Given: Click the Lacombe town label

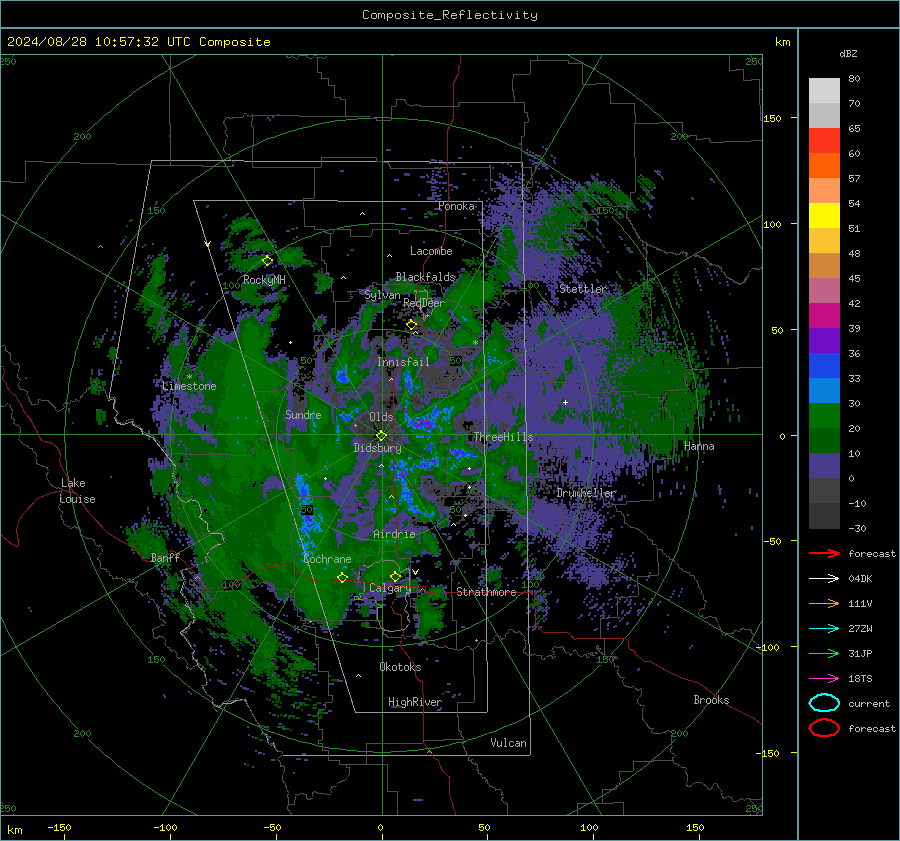Looking at the screenshot, I should (431, 251).
